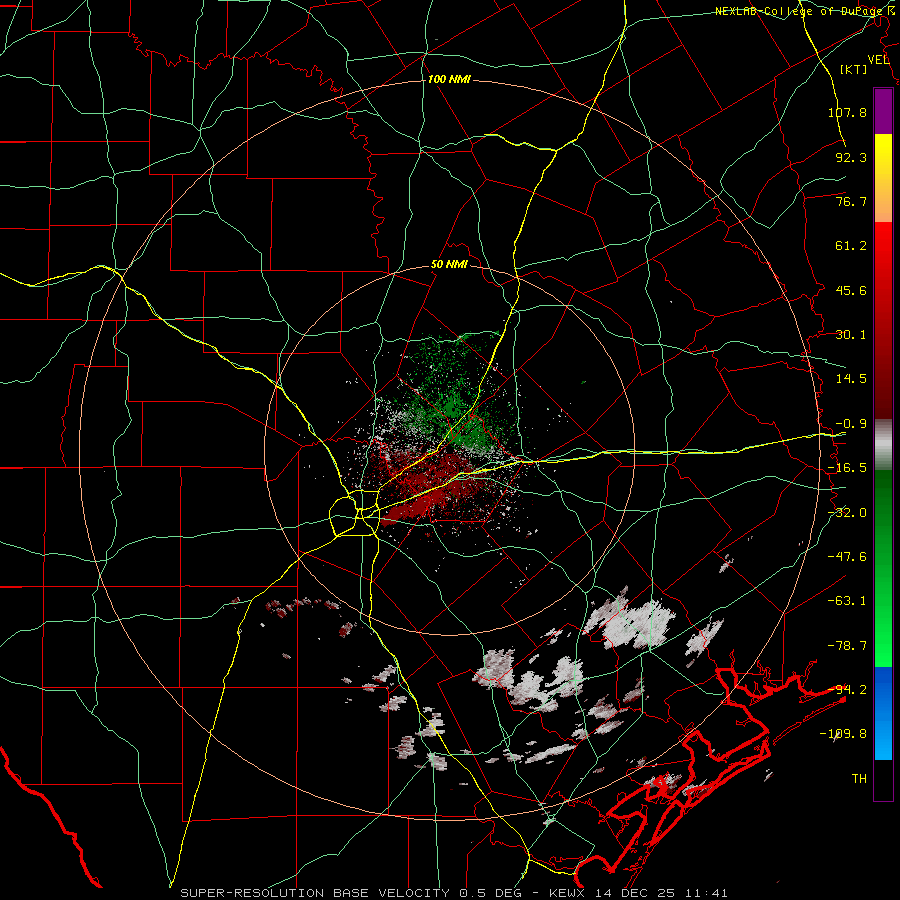Select the -63.1 scale value
The height and width of the screenshot is (900, 900).
click(847, 601)
